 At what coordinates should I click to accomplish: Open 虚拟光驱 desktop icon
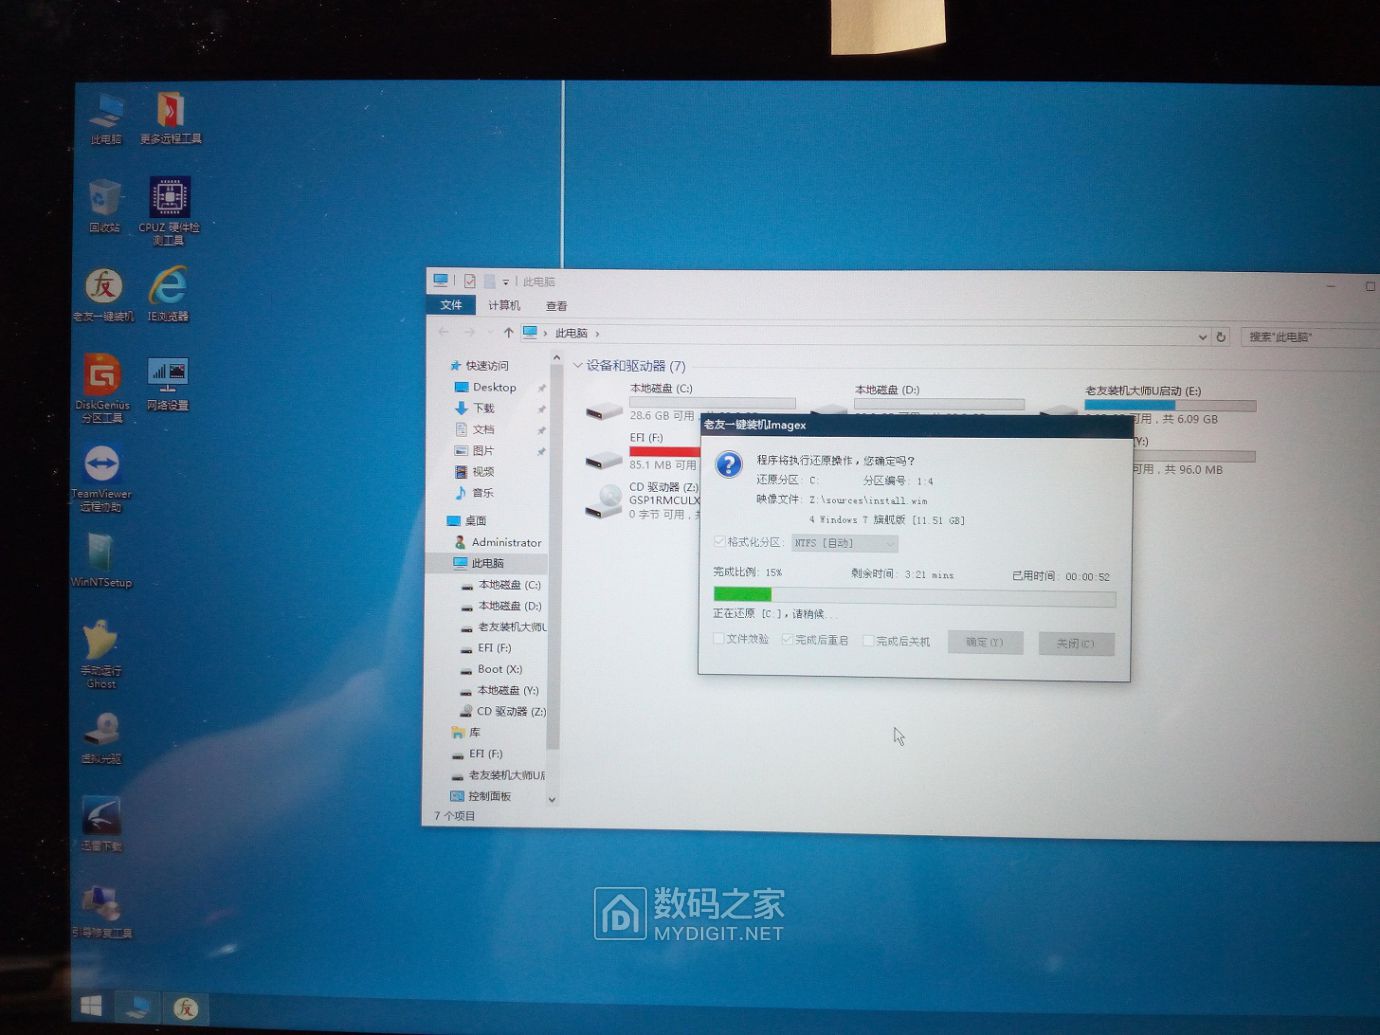(101, 739)
